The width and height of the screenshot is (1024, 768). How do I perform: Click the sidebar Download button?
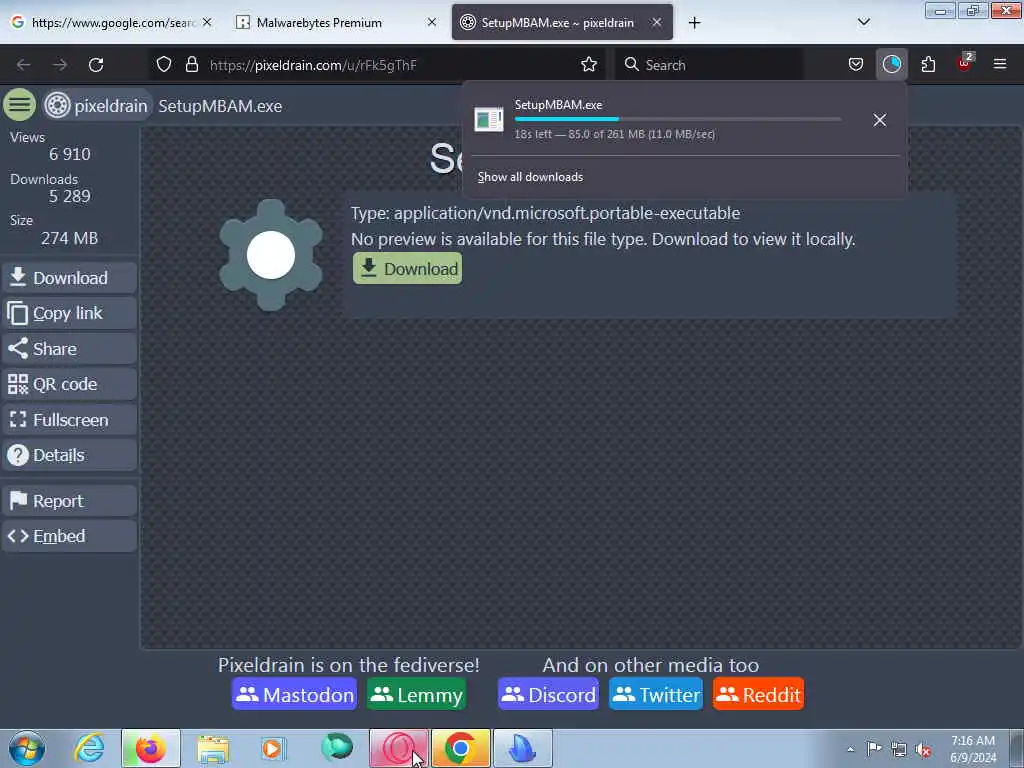pos(69,278)
